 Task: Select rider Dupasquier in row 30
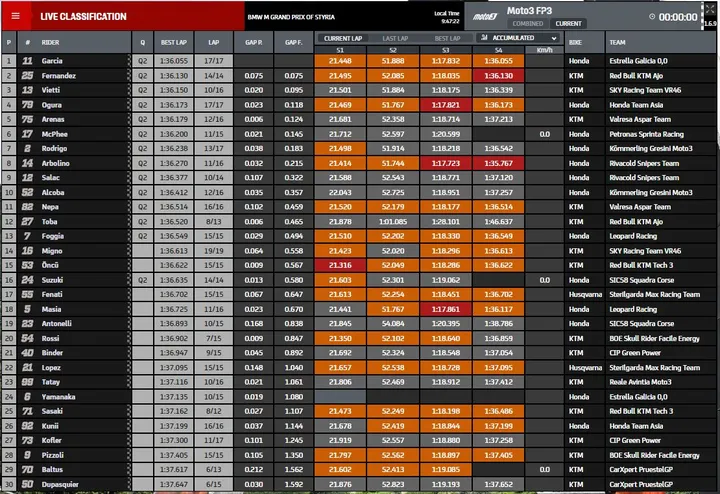[60, 484]
